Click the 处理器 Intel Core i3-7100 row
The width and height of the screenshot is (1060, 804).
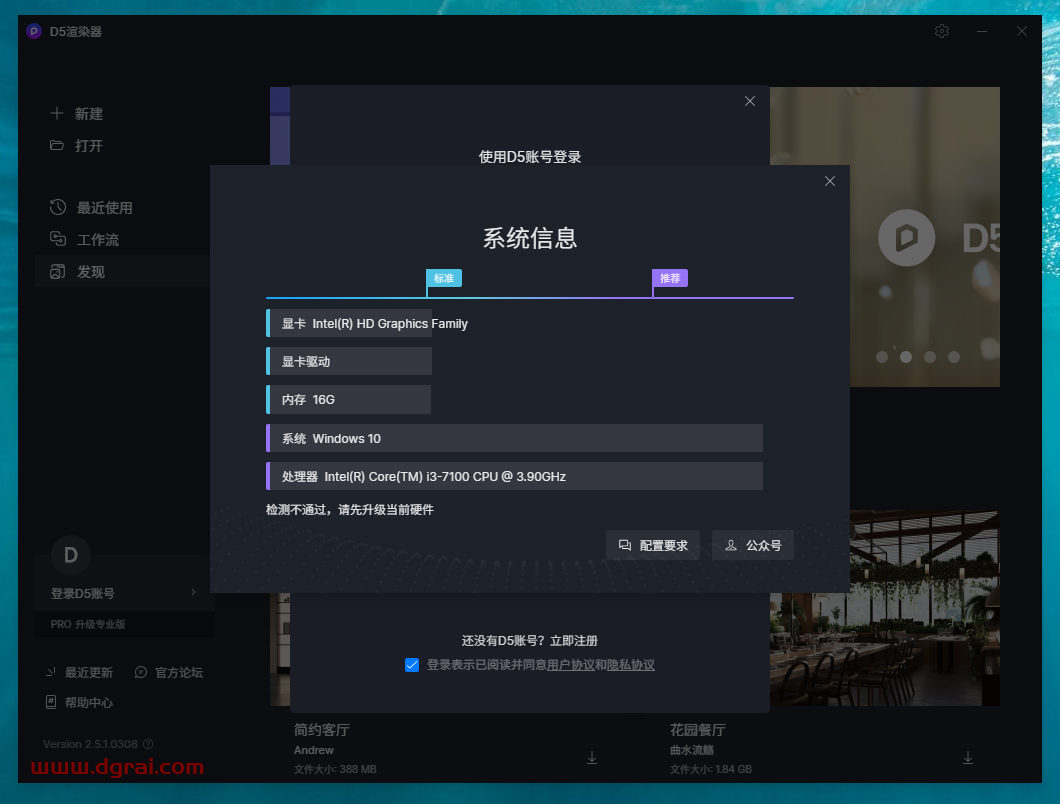click(x=514, y=476)
